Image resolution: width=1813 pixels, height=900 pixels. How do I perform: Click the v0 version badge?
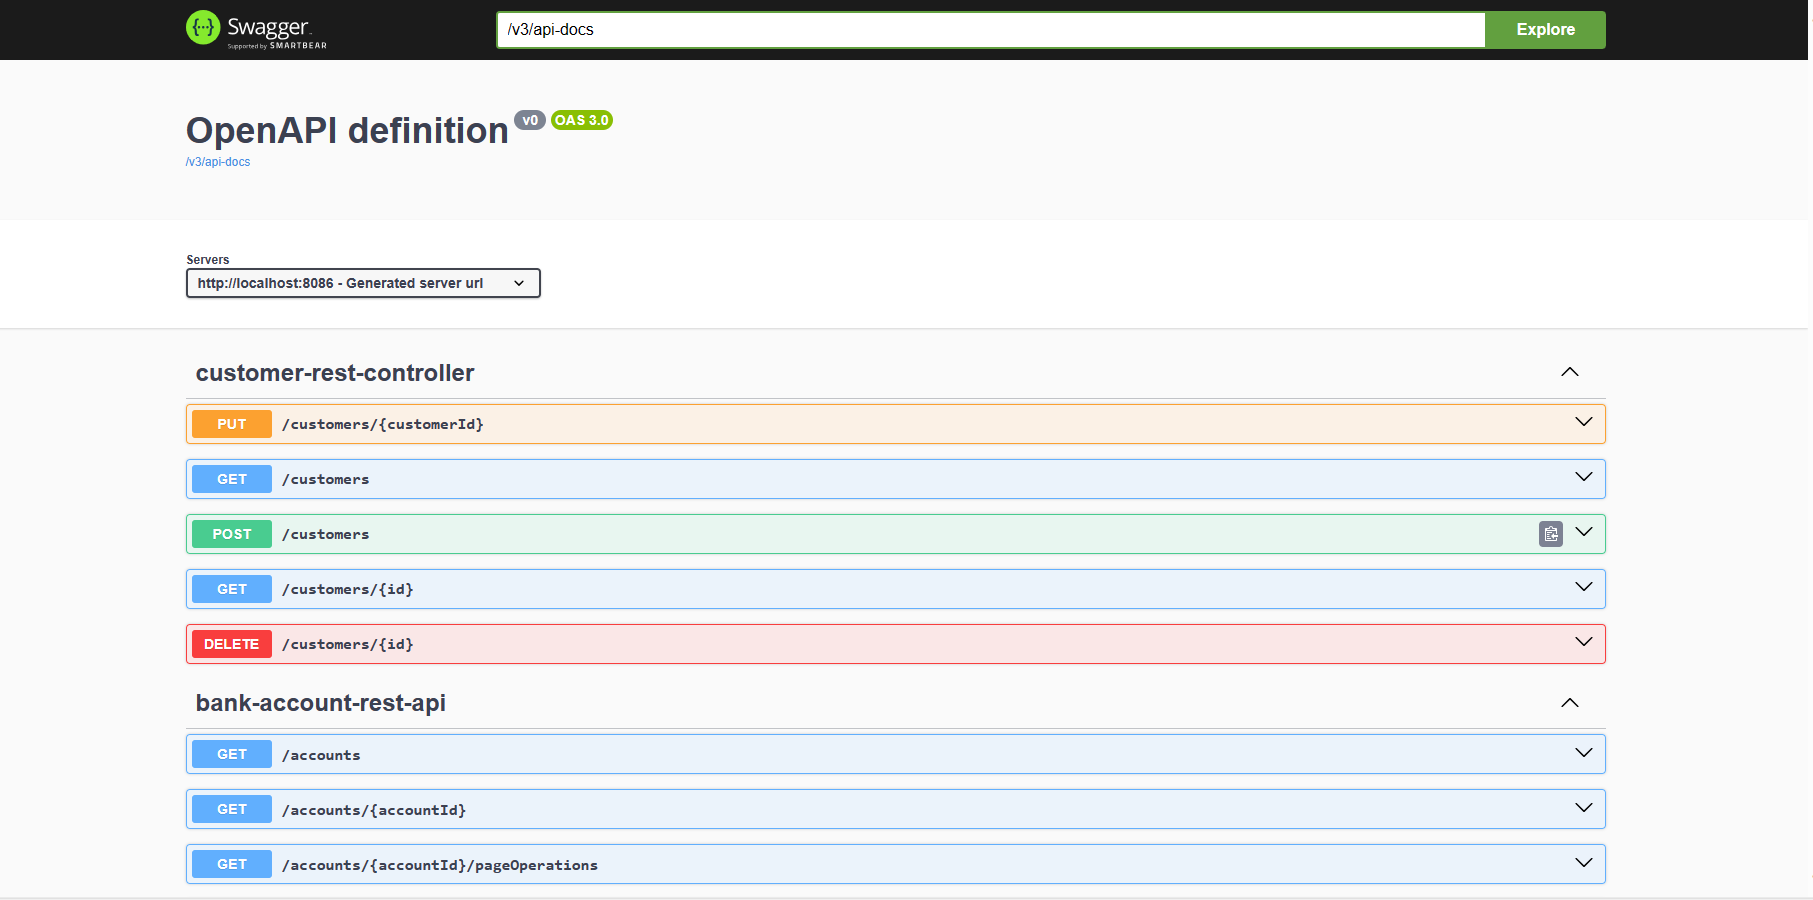click(x=530, y=120)
